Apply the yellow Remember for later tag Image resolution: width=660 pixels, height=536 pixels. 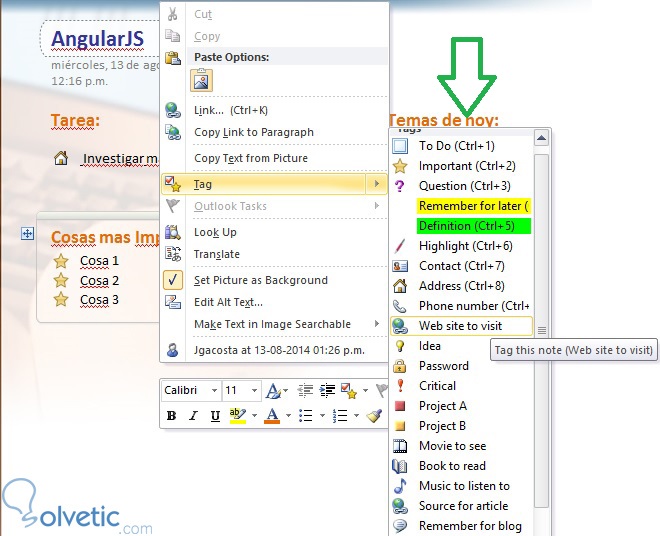click(x=474, y=206)
